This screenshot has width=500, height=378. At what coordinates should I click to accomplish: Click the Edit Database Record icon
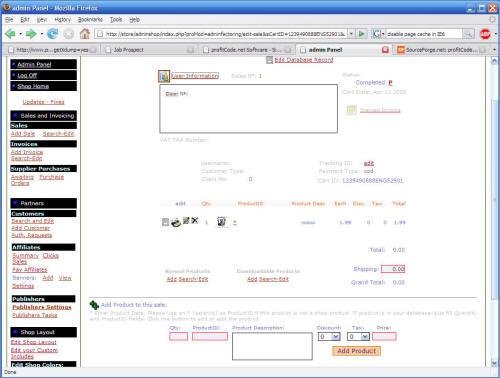coord(269,60)
